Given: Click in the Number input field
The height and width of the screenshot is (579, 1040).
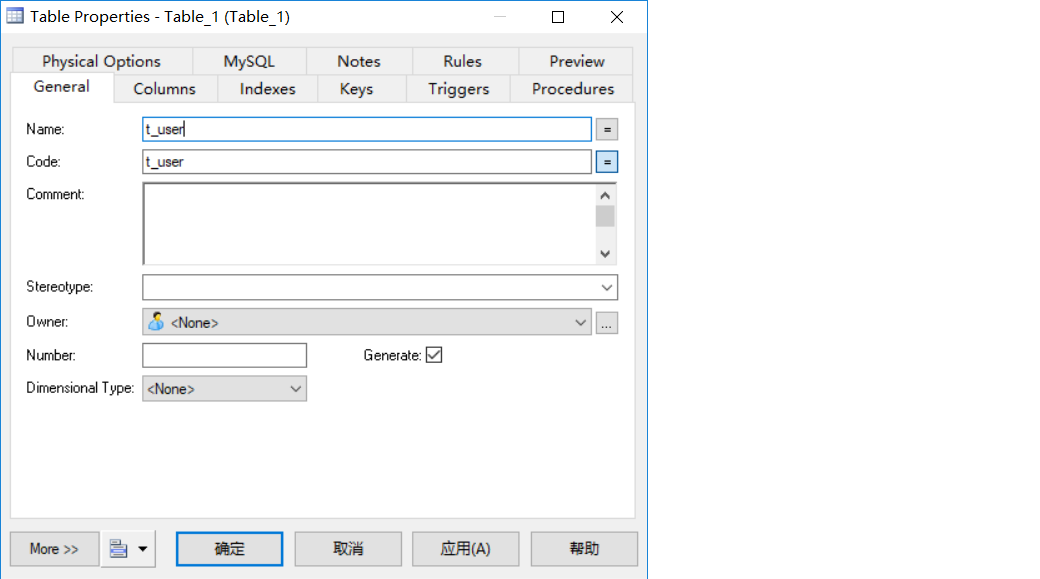Looking at the screenshot, I should (x=224, y=355).
